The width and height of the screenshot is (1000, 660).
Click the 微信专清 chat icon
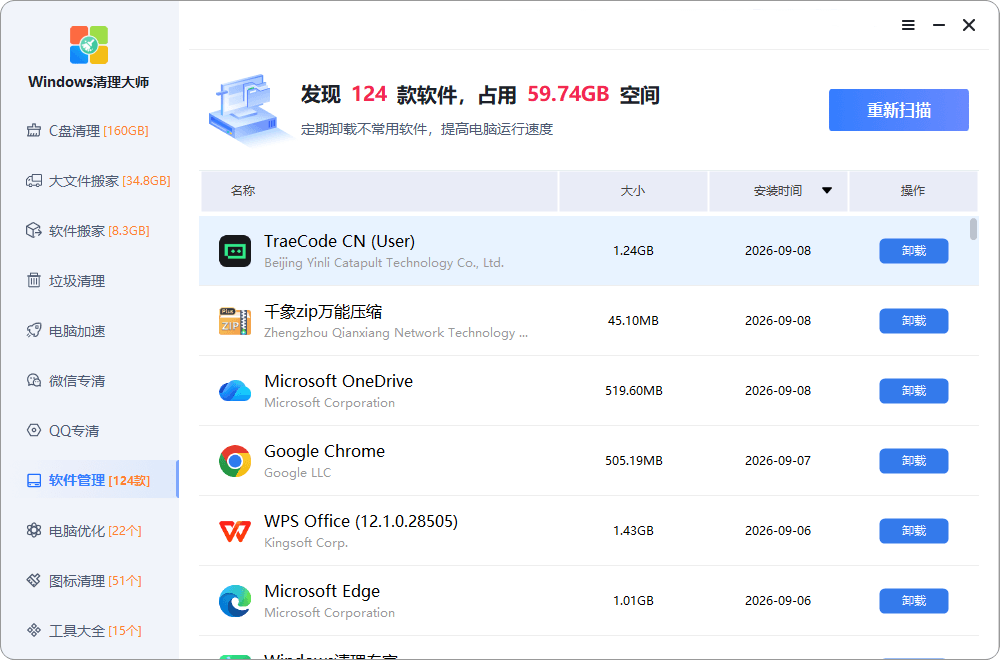(34, 381)
